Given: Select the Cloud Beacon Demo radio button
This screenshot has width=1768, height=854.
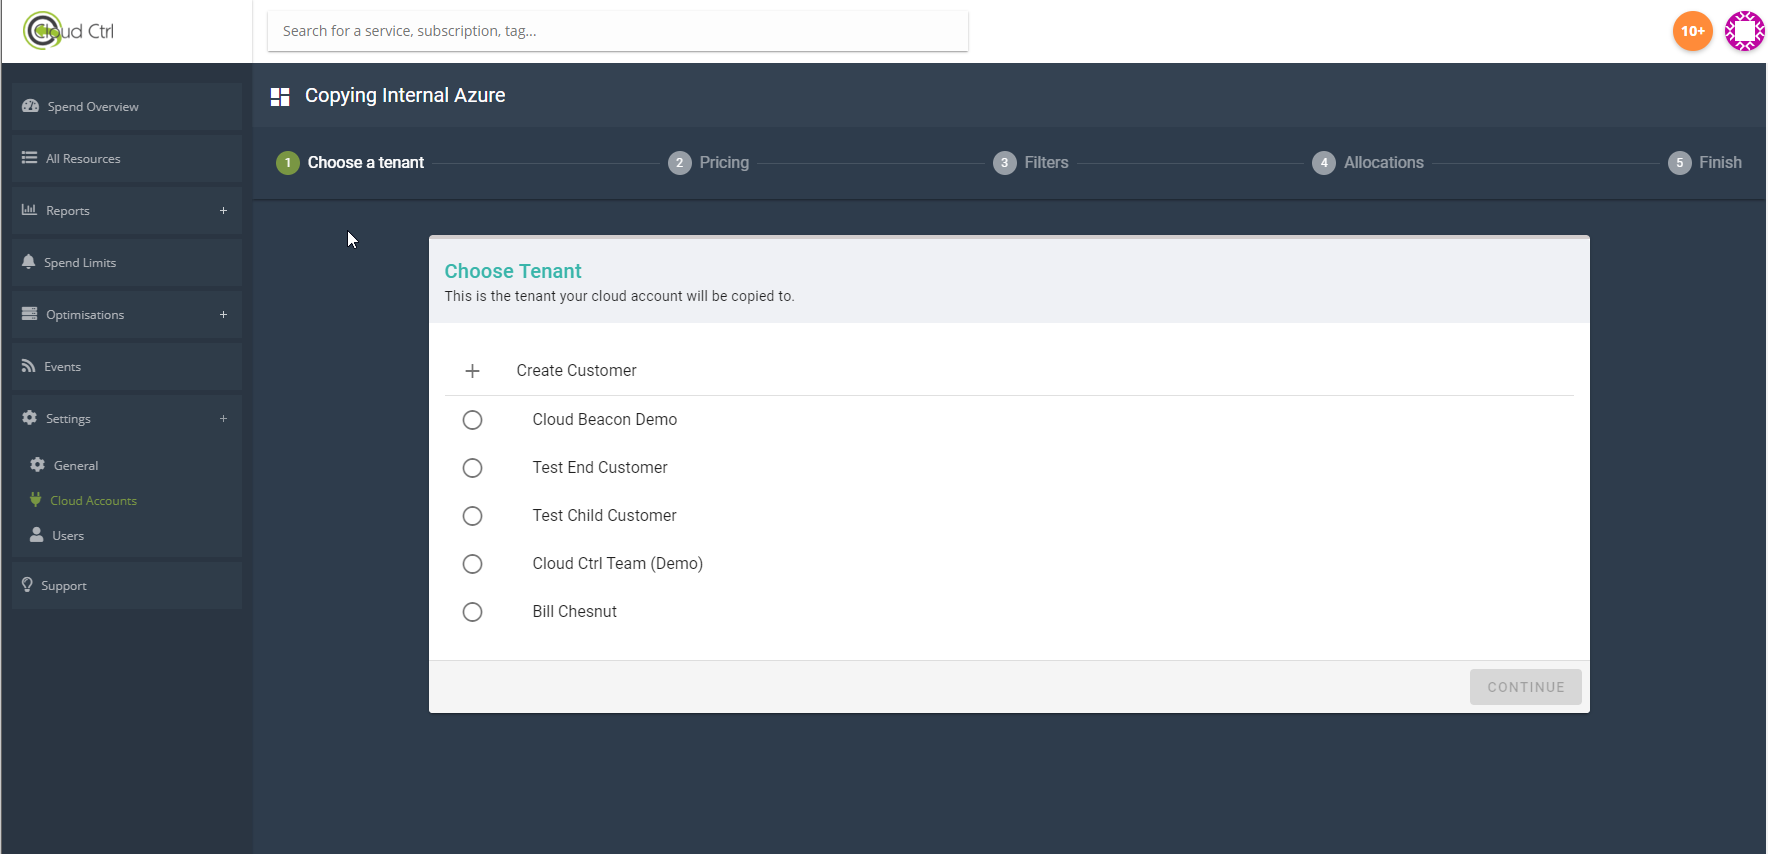Looking at the screenshot, I should (x=472, y=420).
